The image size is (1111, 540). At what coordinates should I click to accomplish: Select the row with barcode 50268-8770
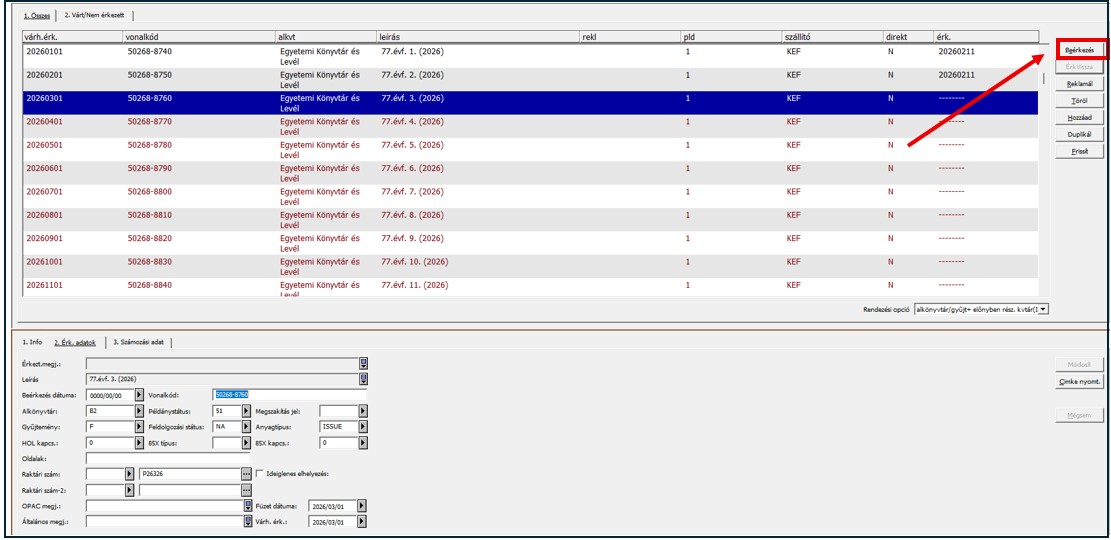(531, 126)
